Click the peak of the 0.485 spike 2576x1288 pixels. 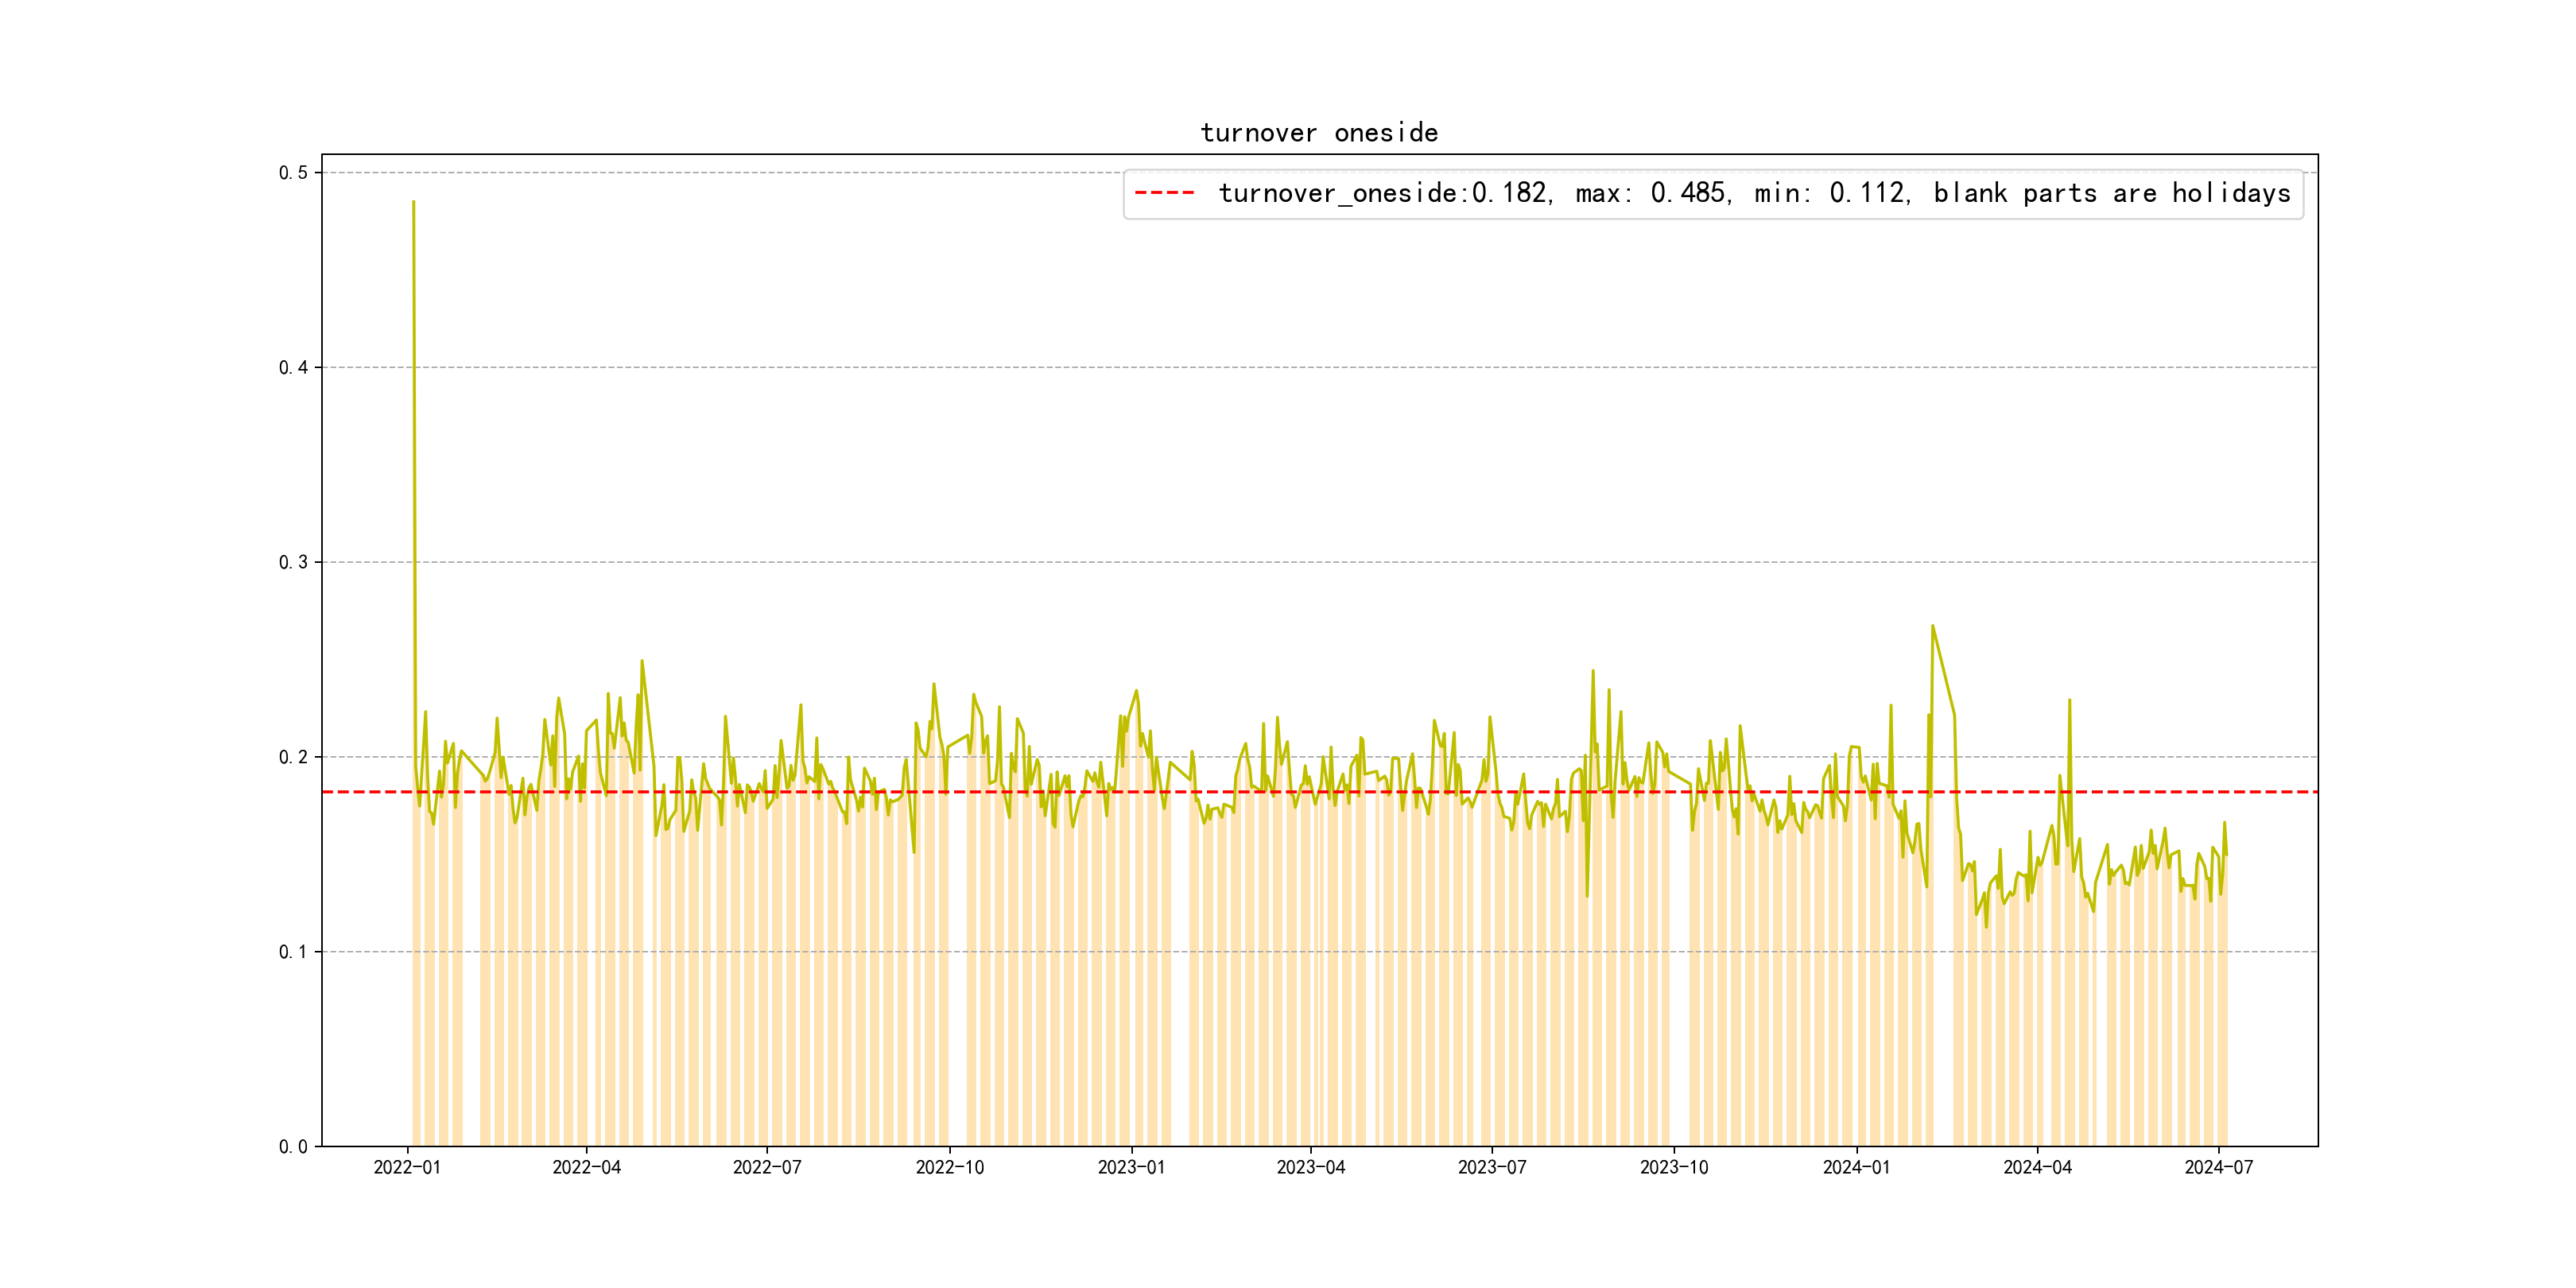click(413, 202)
